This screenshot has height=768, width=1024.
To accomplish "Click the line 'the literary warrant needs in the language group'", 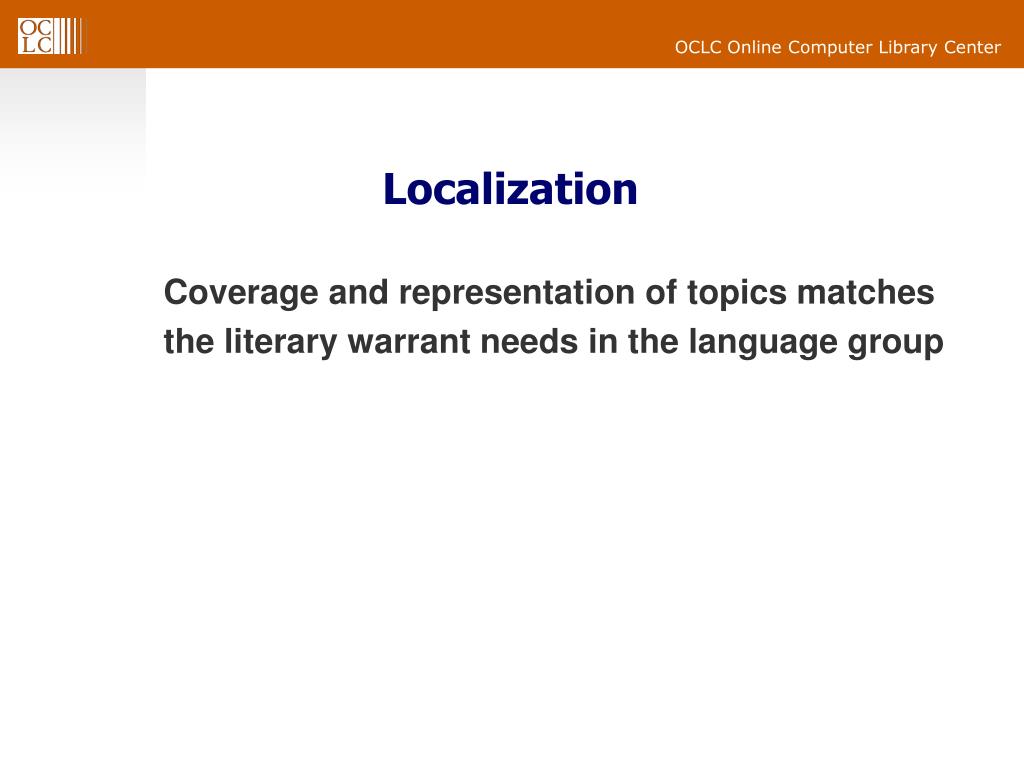I will pos(553,342).
